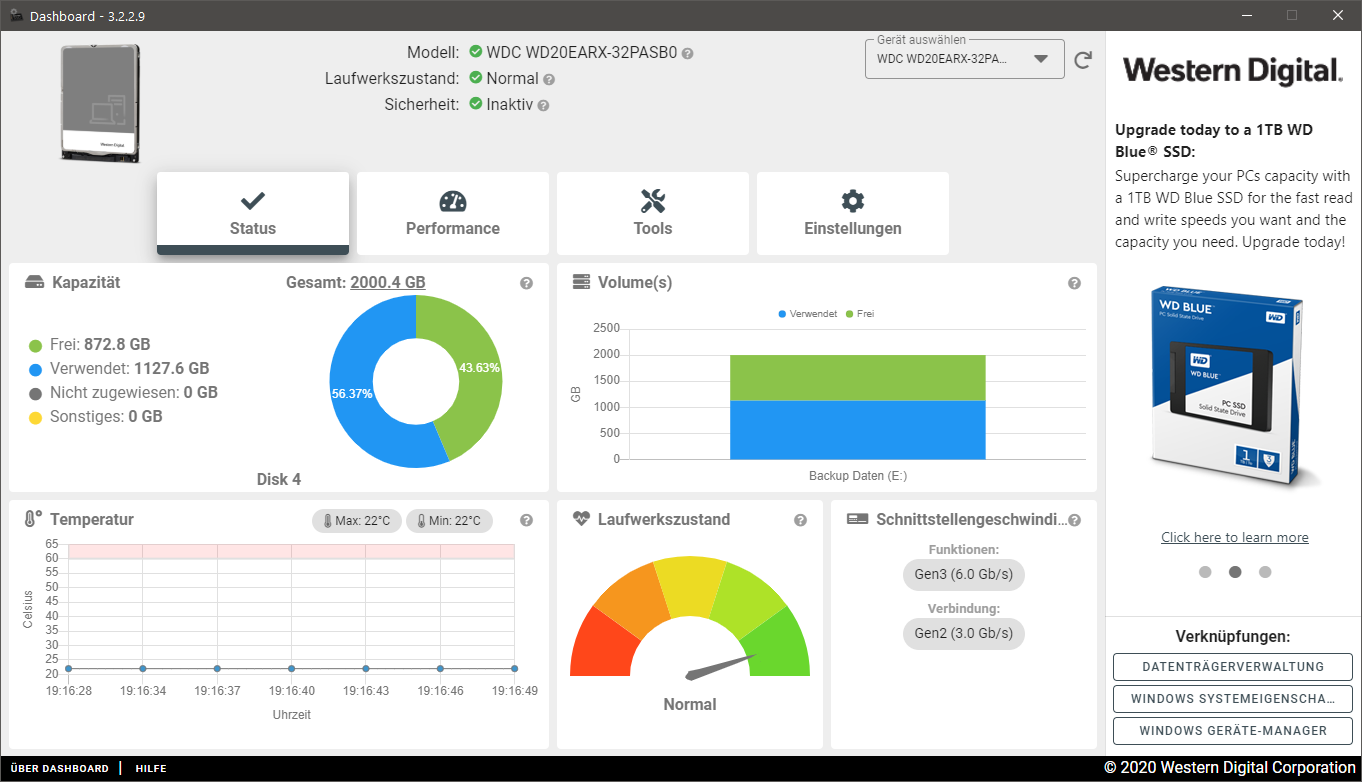Refresh the device list with the reload icon

pos(1083,61)
